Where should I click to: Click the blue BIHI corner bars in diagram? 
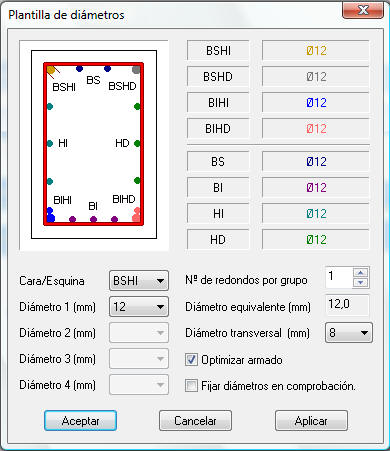tap(50, 215)
